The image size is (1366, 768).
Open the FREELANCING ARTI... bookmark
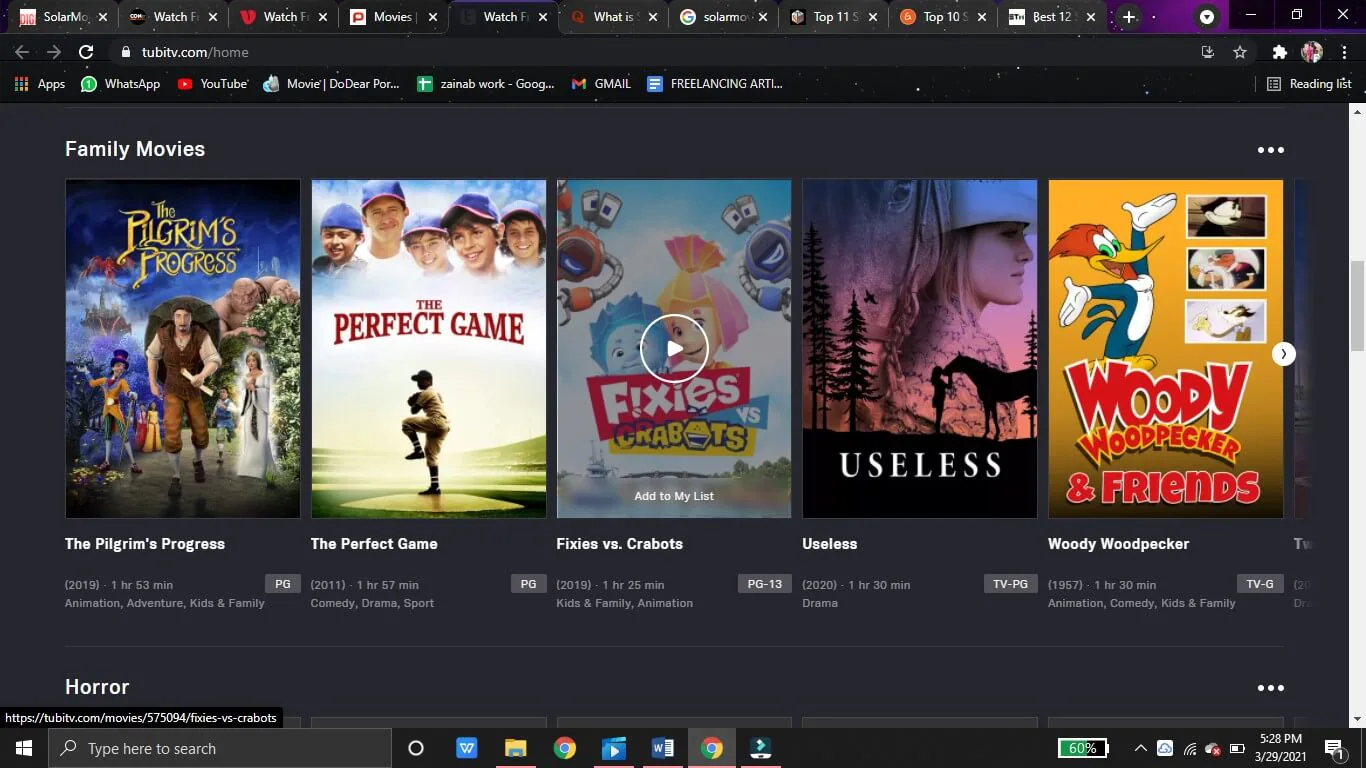click(x=715, y=84)
